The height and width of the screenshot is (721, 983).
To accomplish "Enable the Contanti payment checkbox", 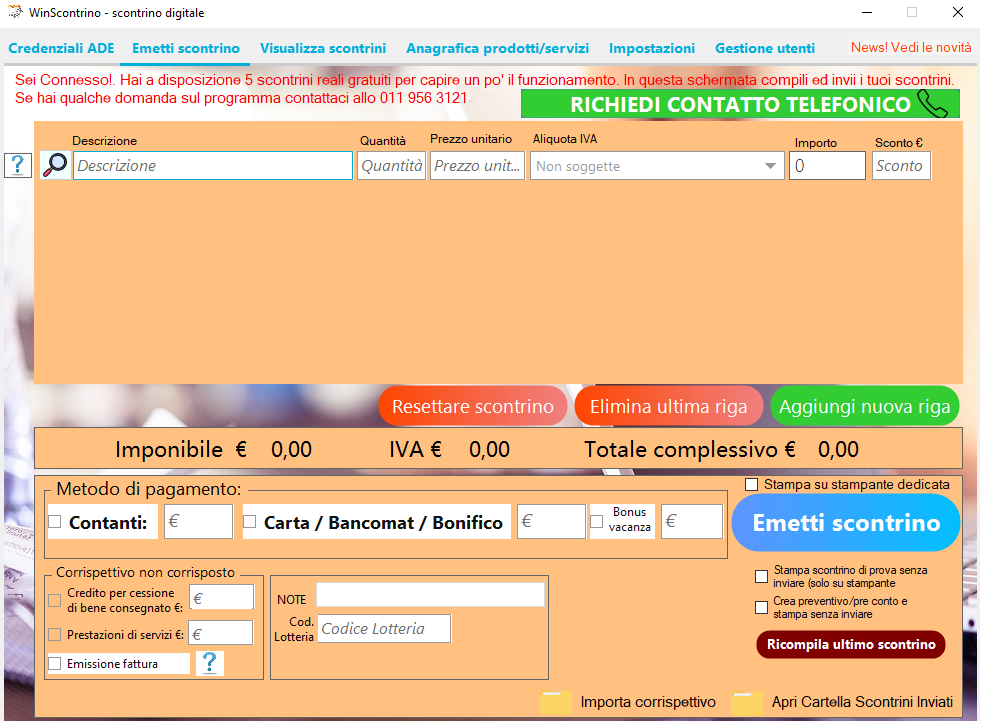I will [x=55, y=522].
